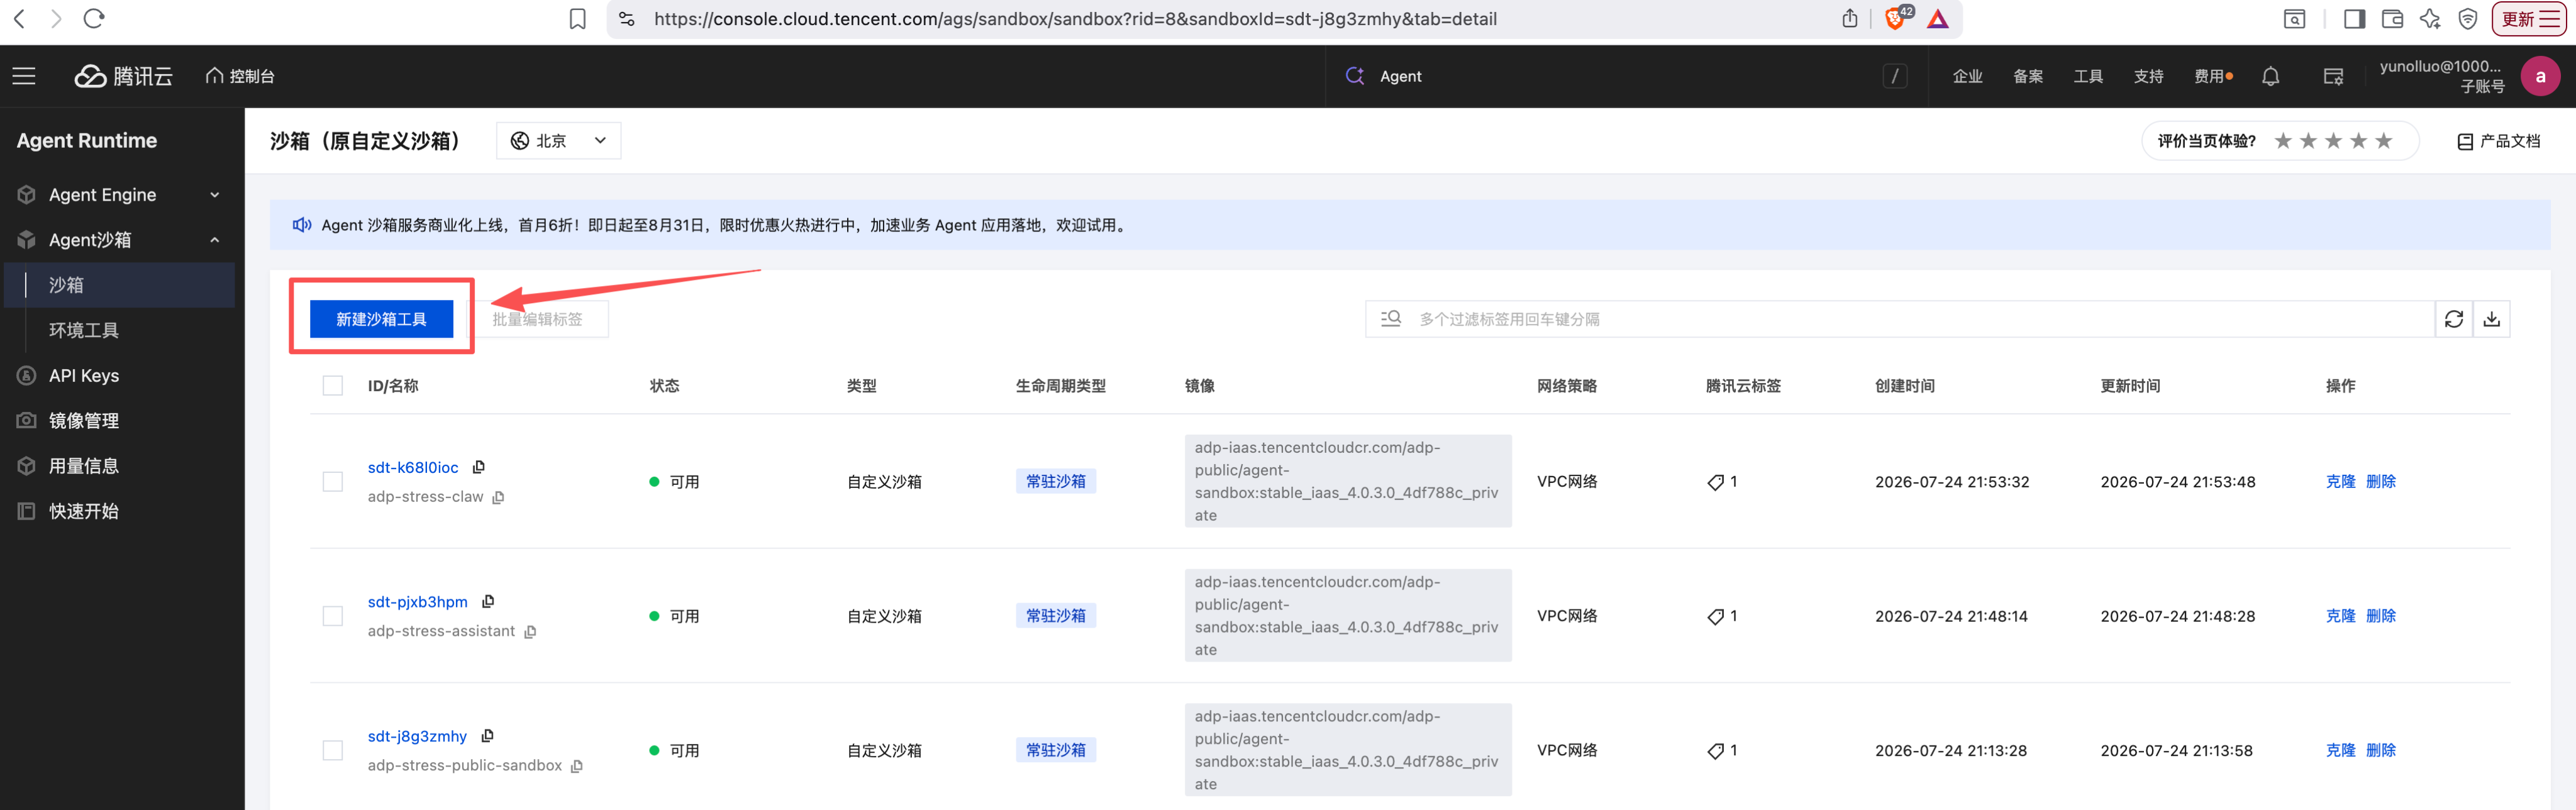Open the 控制台 home link

pos(240,76)
